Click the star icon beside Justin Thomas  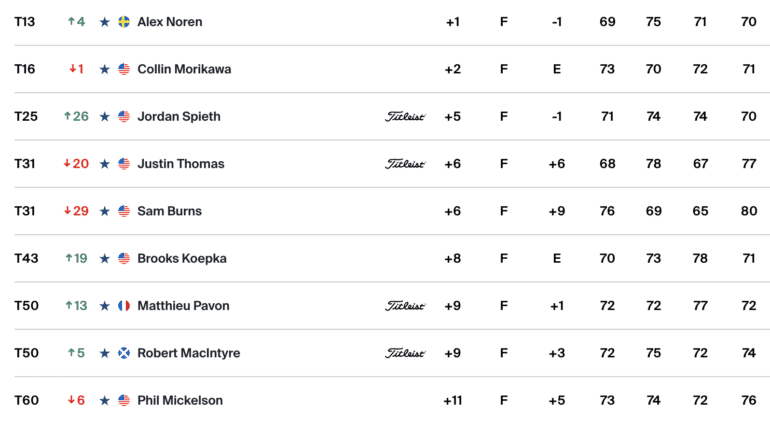click(105, 164)
